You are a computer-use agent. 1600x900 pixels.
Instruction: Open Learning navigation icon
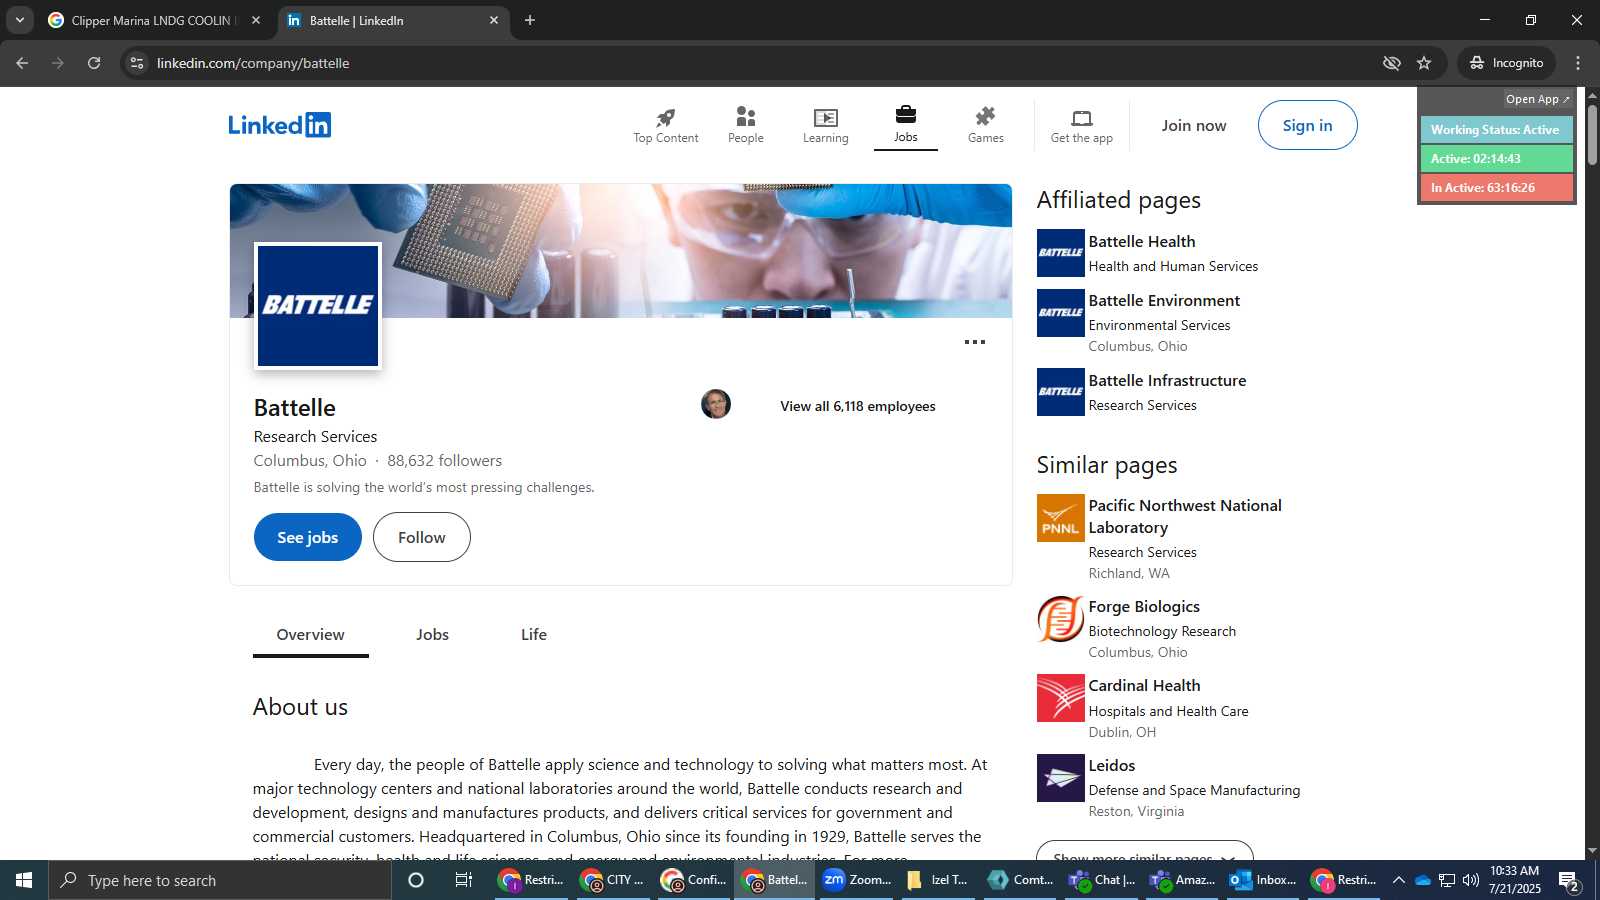(825, 117)
